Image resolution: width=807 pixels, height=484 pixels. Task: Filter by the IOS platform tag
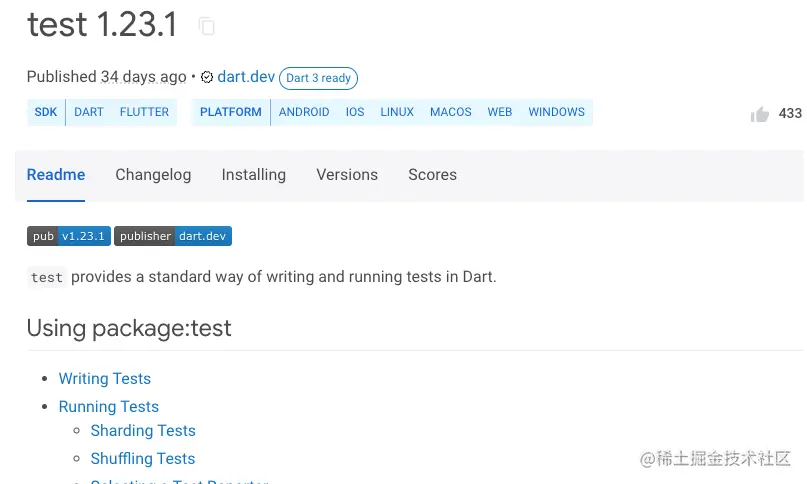click(x=355, y=112)
